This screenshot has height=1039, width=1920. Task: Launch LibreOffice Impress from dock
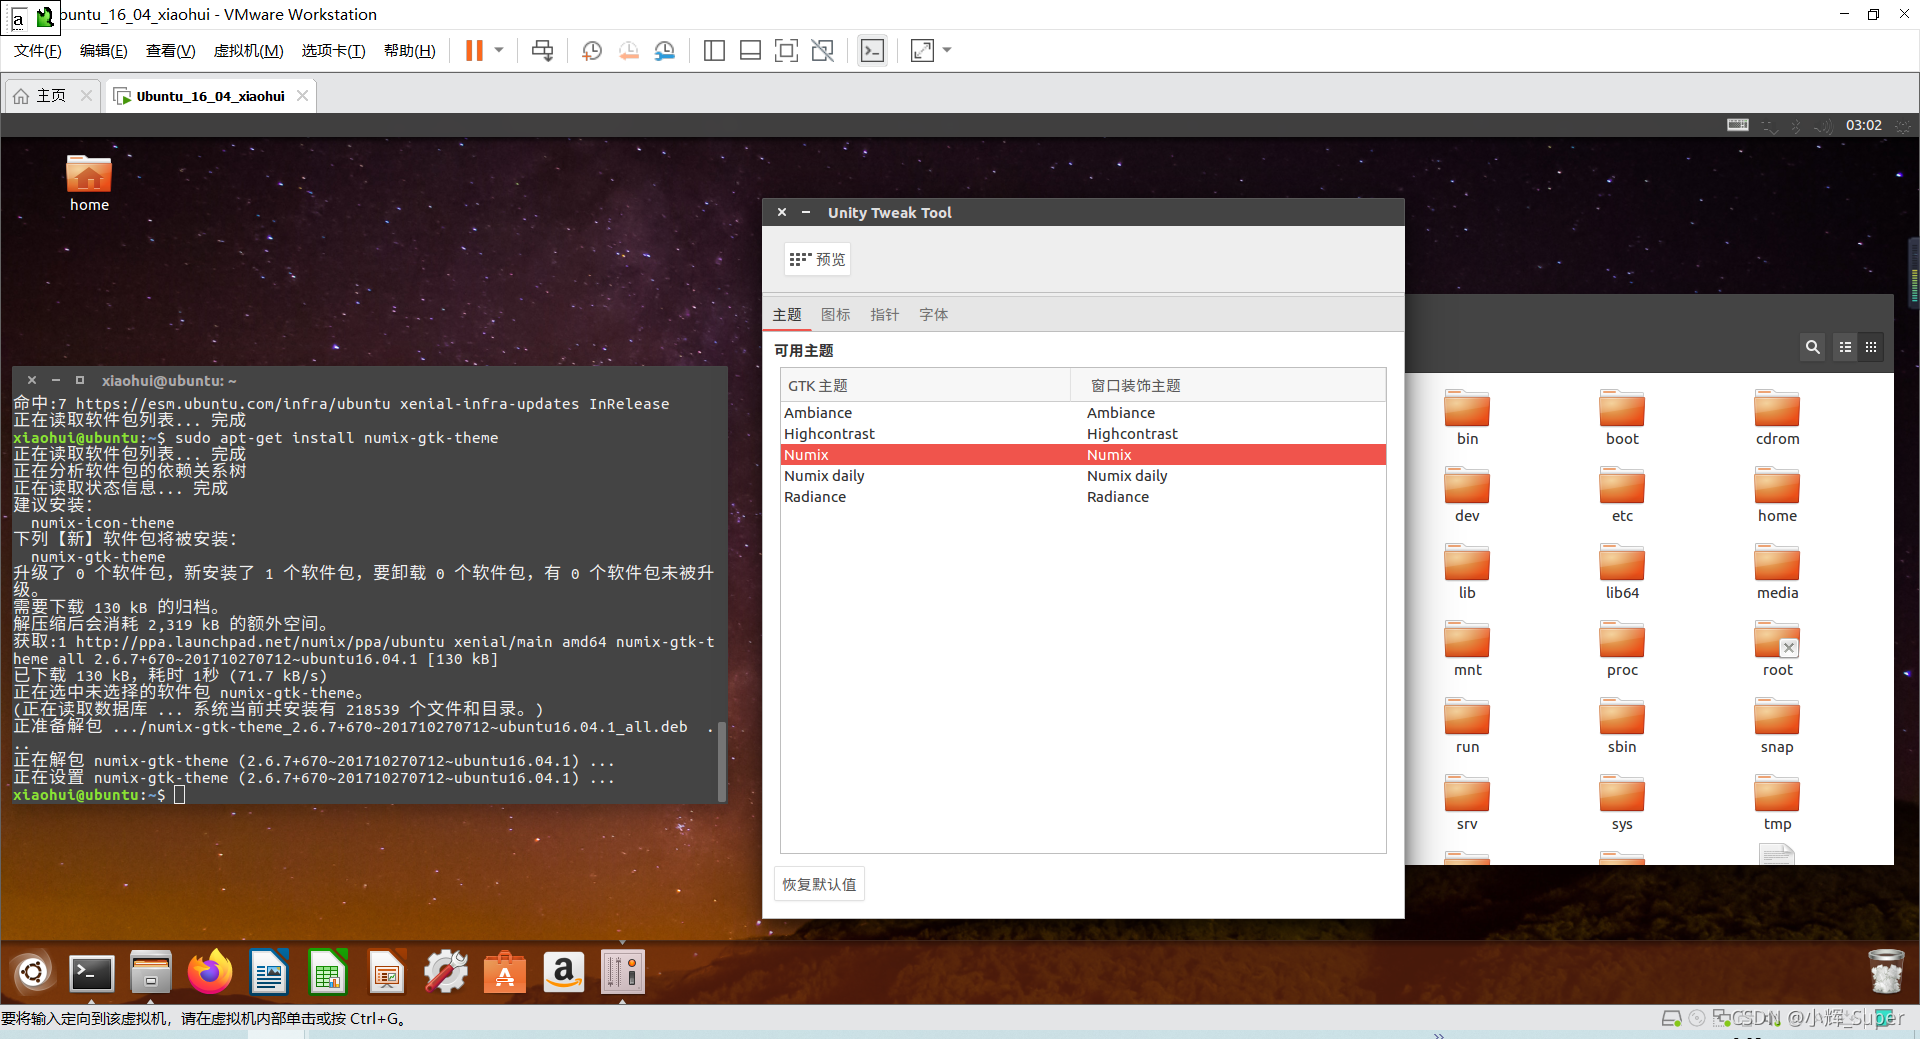tap(387, 972)
